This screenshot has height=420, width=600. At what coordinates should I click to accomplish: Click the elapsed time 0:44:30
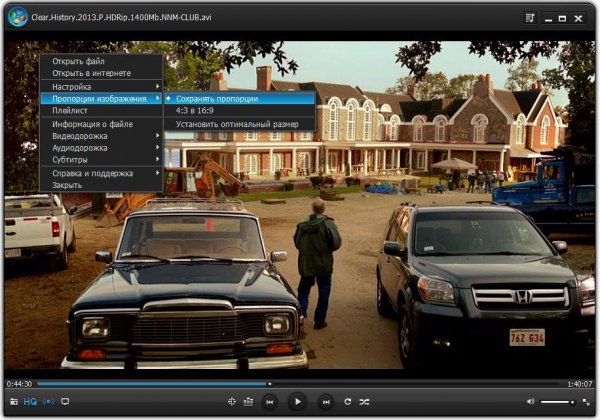[x=19, y=384]
